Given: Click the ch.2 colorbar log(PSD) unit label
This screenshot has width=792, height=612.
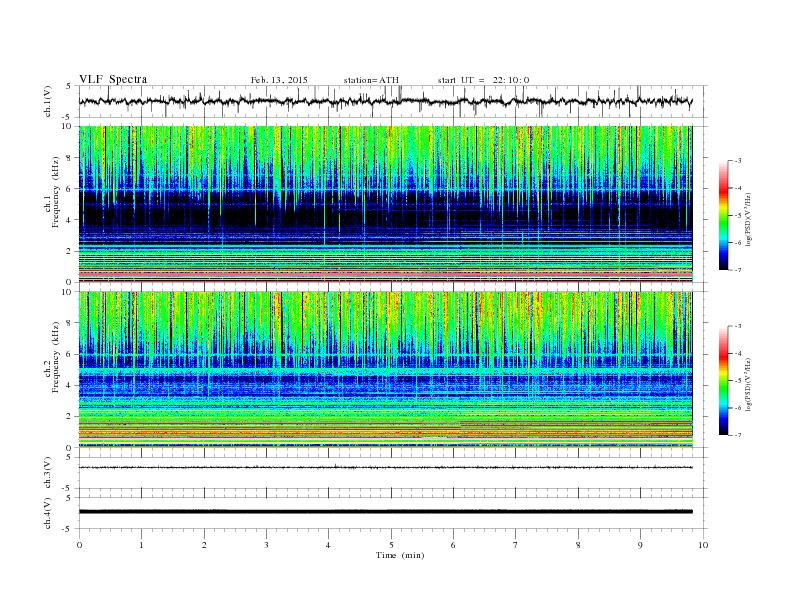Looking at the screenshot, I should point(750,384).
